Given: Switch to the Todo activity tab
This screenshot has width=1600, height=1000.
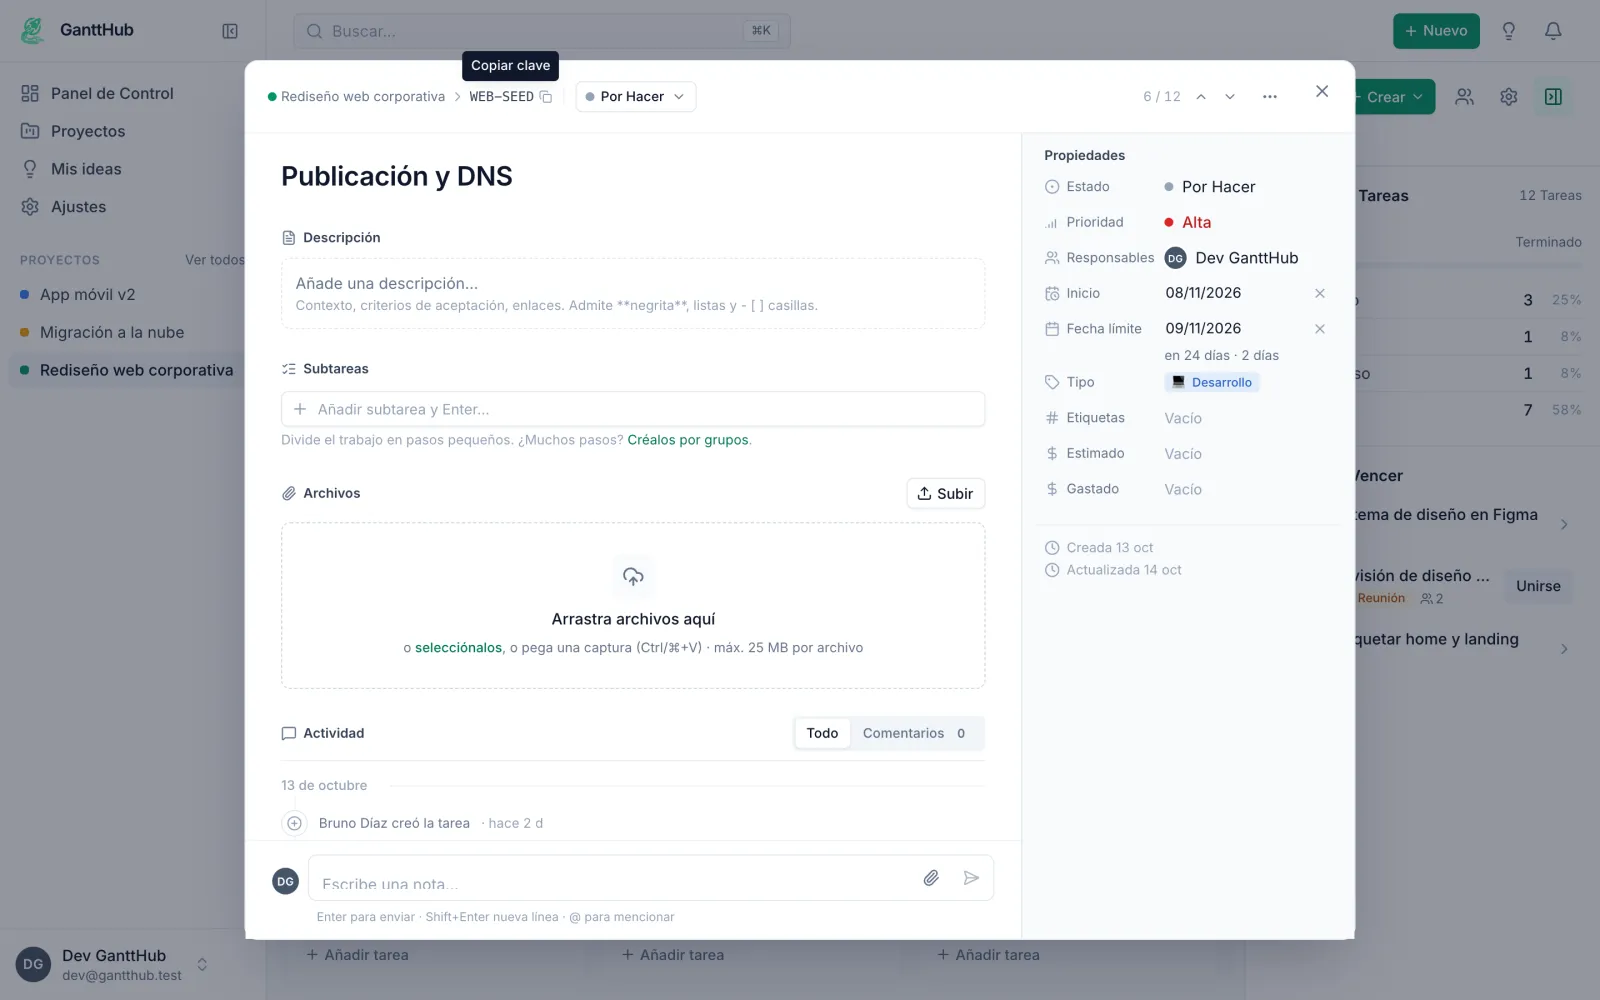Looking at the screenshot, I should pos(822,733).
